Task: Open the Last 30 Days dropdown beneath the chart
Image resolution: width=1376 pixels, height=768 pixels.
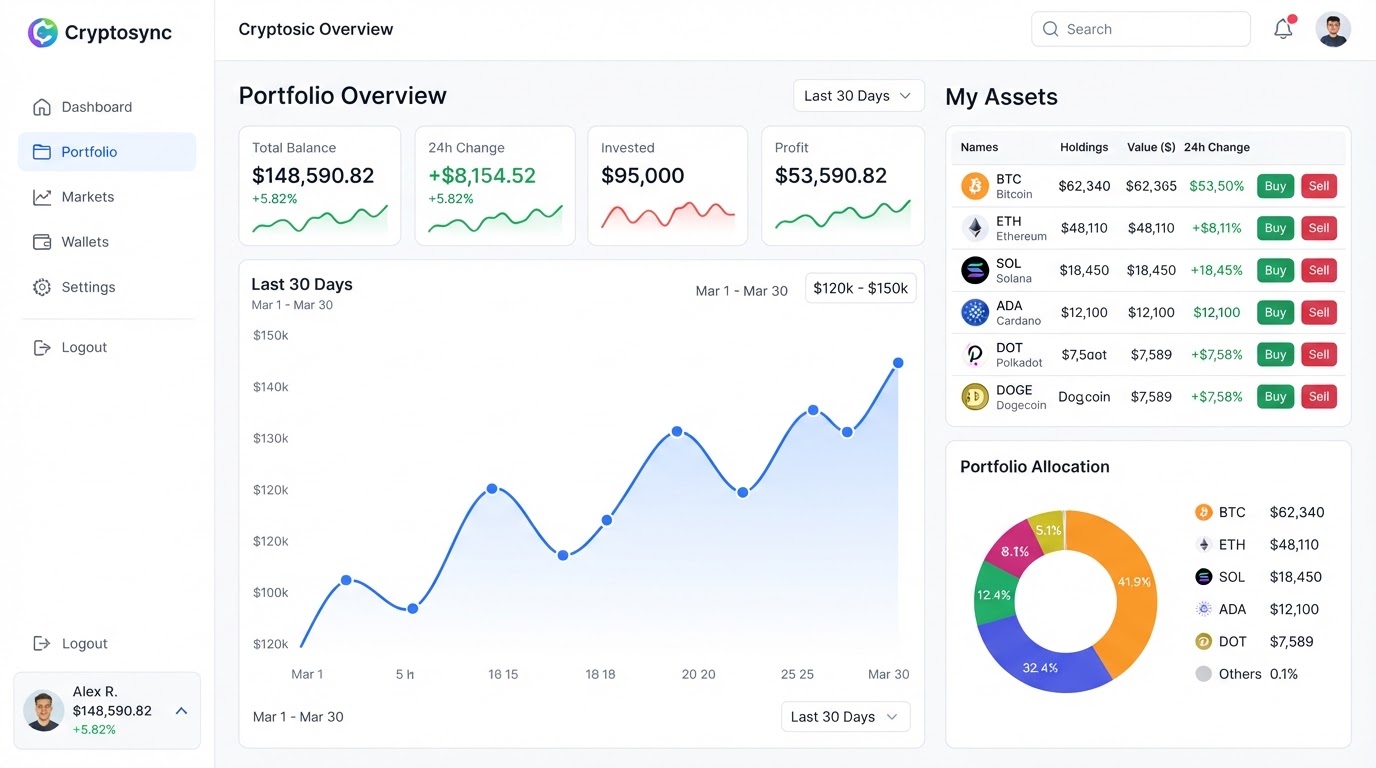Action: [845, 717]
